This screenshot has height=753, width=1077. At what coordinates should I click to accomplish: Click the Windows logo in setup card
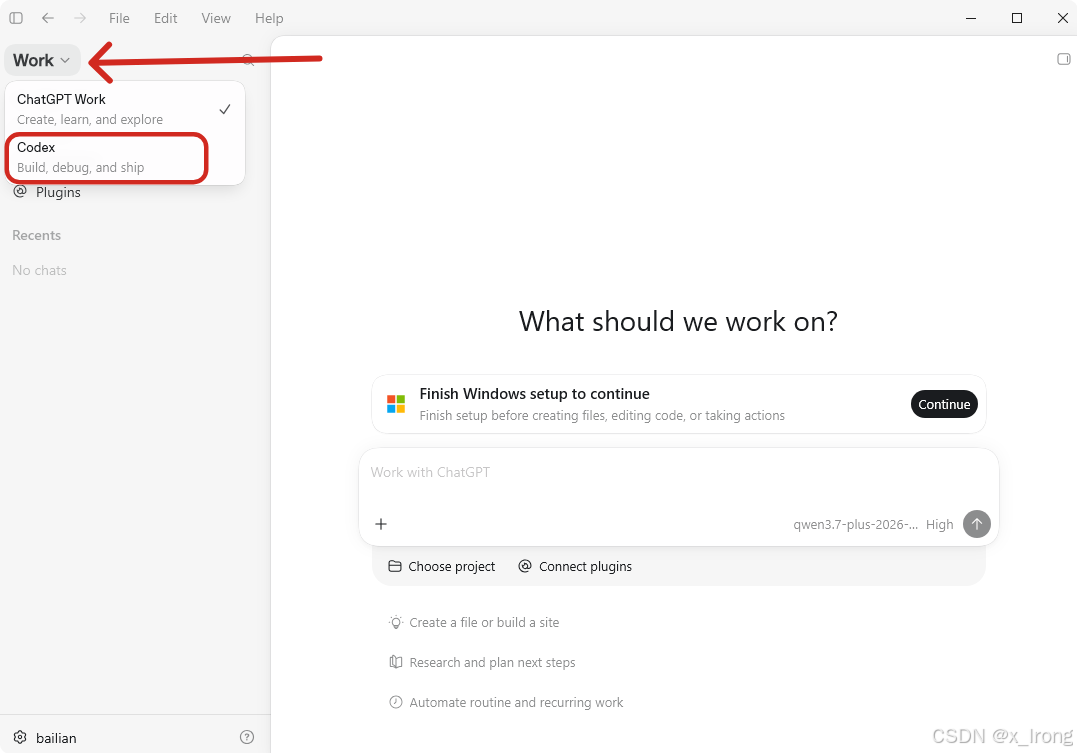pos(396,404)
